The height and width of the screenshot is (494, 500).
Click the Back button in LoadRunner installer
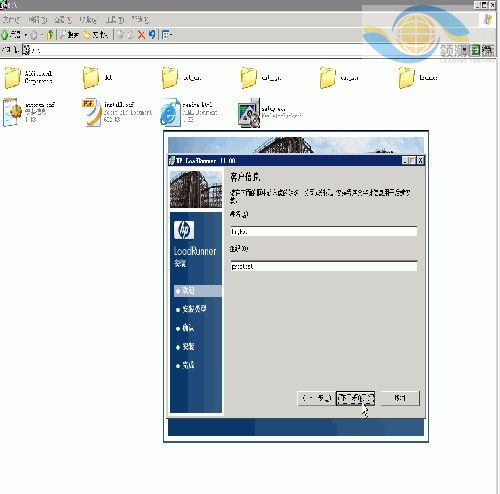pos(316,398)
